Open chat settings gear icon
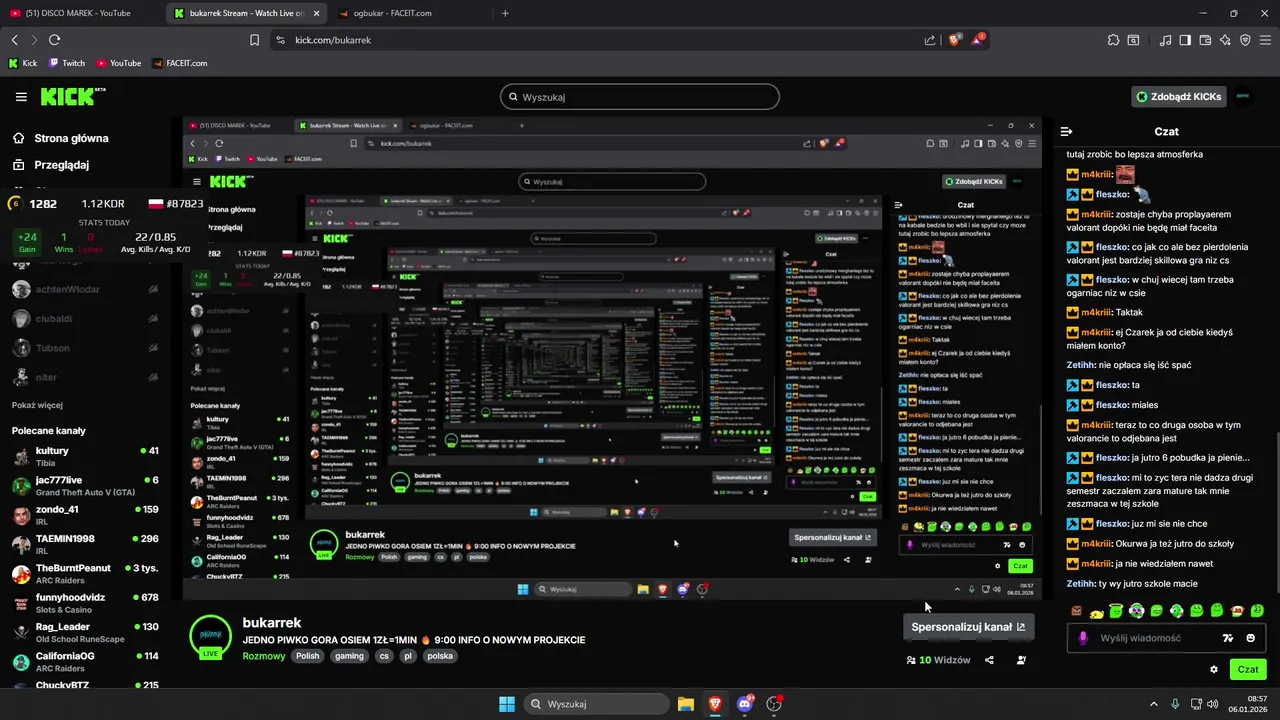Image resolution: width=1280 pixels, height=720 pixels. [x=1214, y=669]
